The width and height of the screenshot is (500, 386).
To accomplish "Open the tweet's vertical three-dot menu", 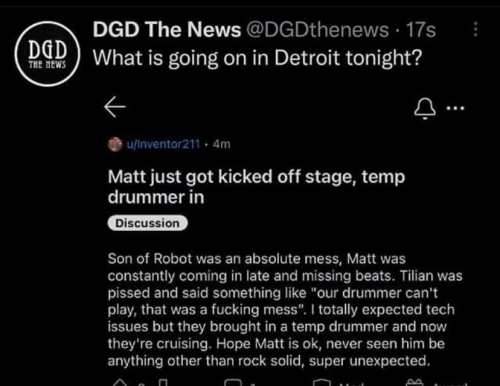I will point(476,29).
